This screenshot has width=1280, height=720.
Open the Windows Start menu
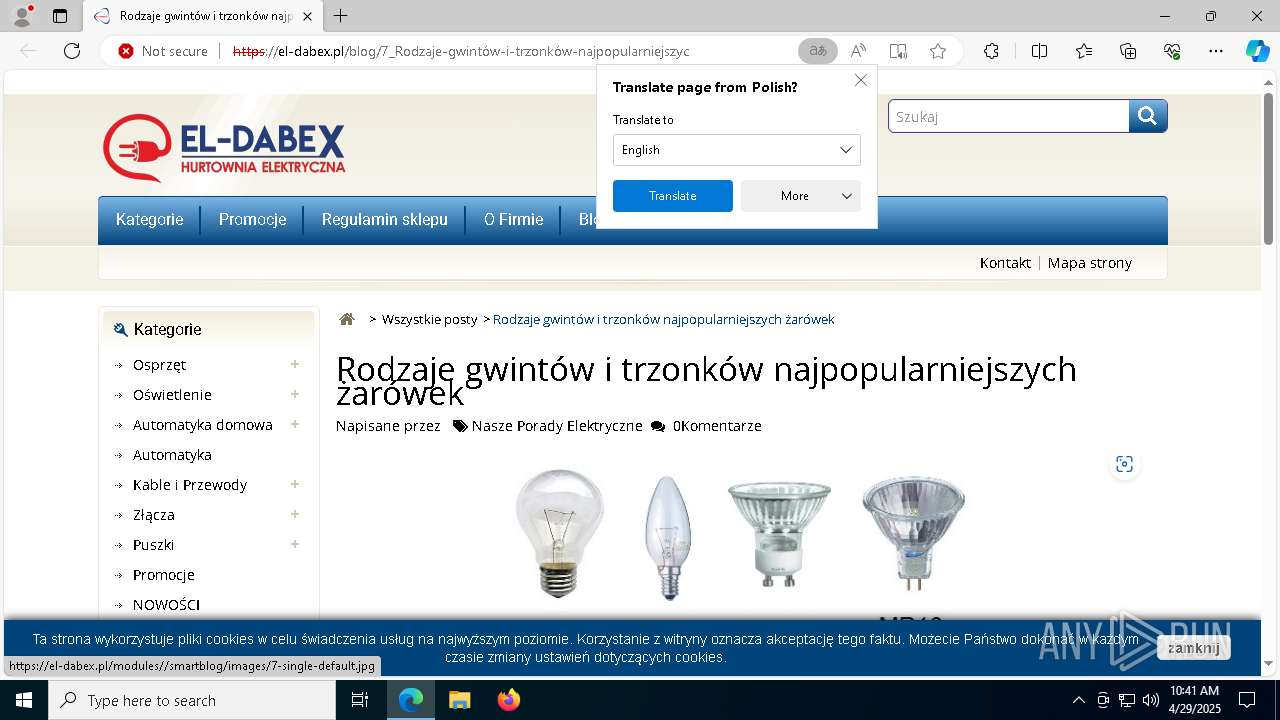(x=24, y=700)
